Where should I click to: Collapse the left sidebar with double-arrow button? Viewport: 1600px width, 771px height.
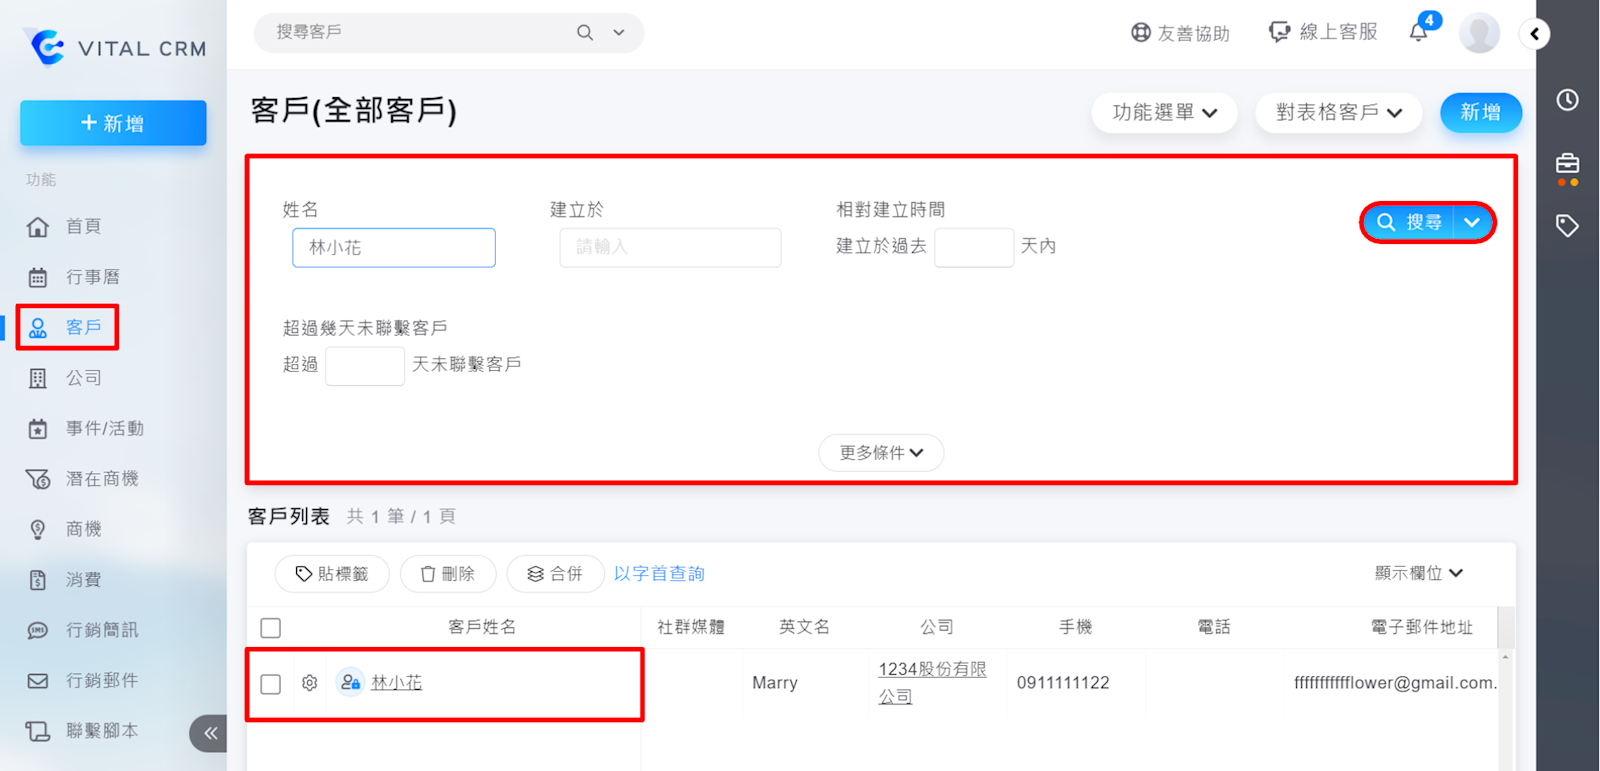209,733
